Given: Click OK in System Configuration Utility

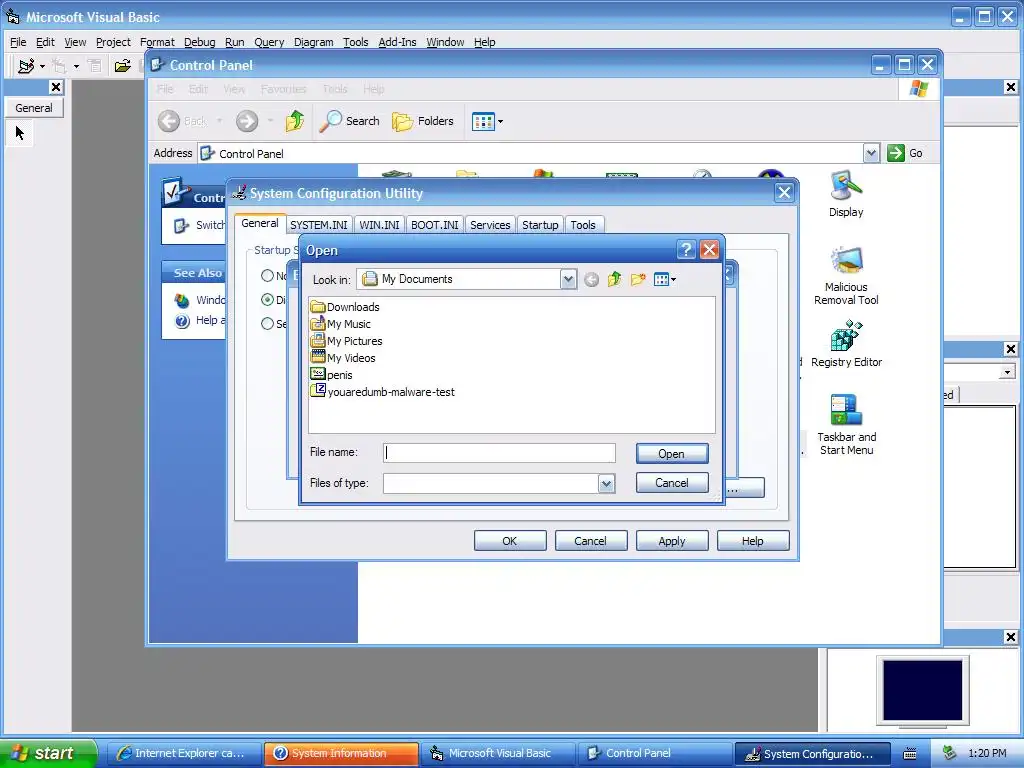Looking at the screenshot, I should point(510,541).
